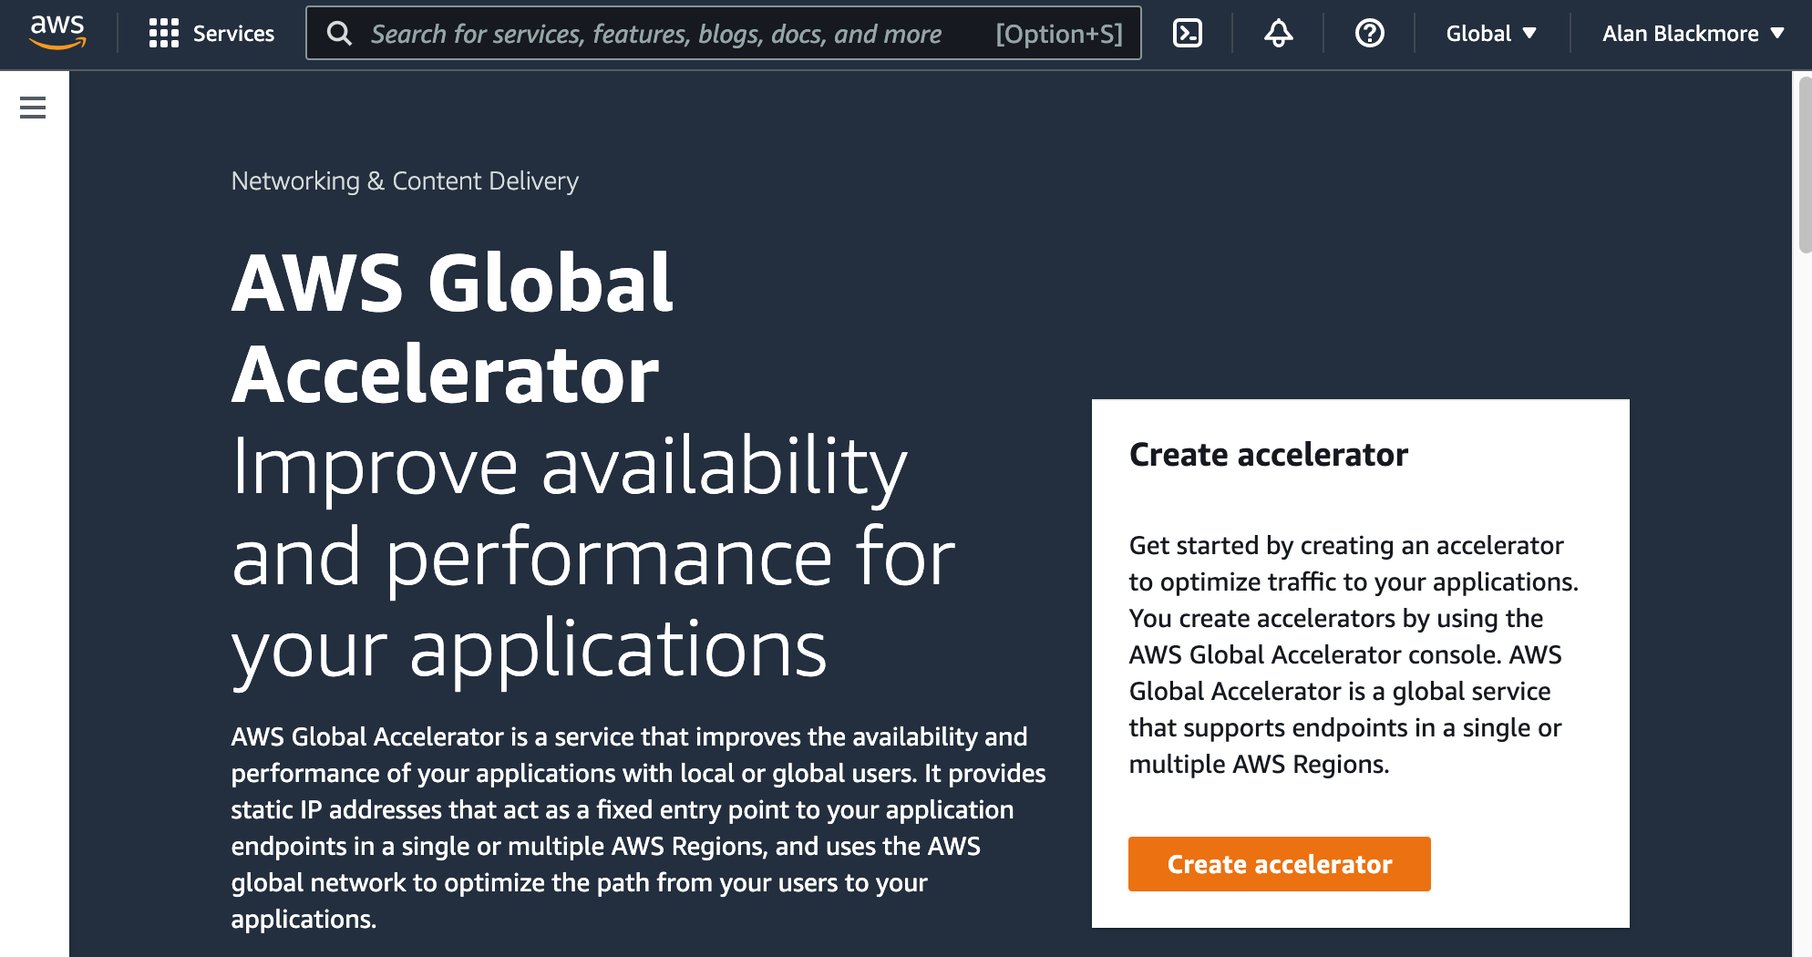This screenshot has width=1812, height=957.
Task: Select the AWS Global Accelerator title
Action: coord(452,325)
